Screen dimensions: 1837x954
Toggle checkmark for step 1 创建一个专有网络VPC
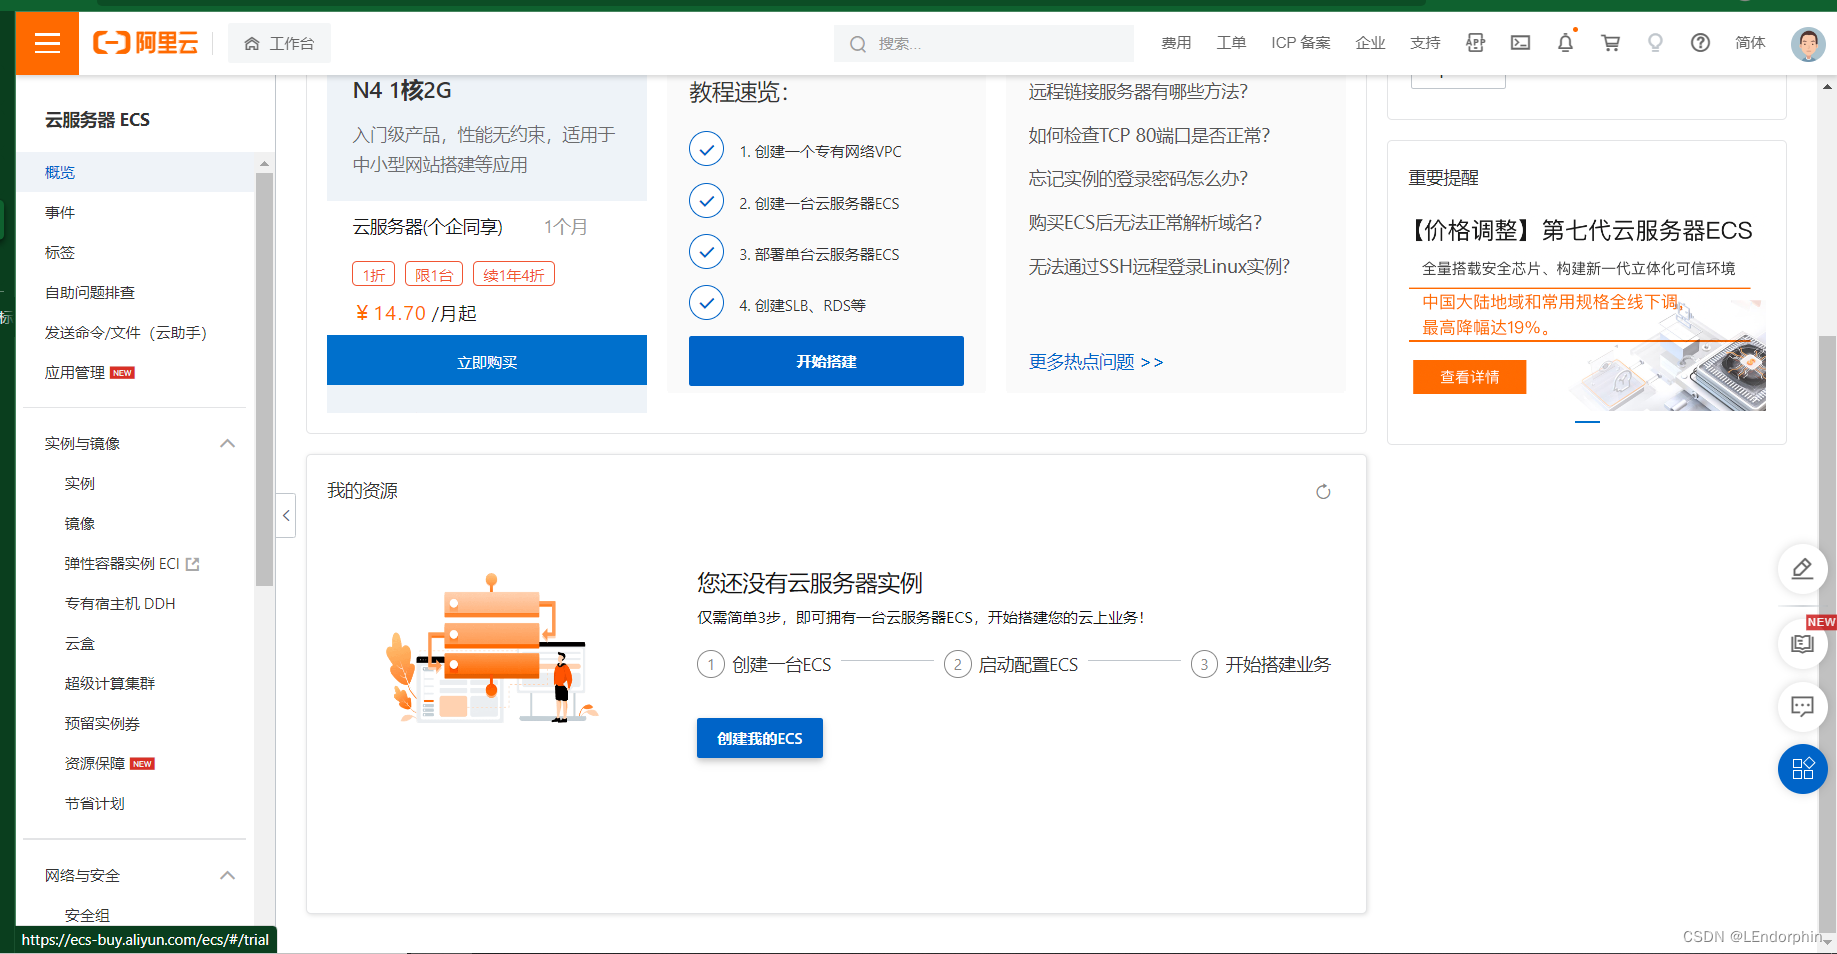[x=706, y=149]
